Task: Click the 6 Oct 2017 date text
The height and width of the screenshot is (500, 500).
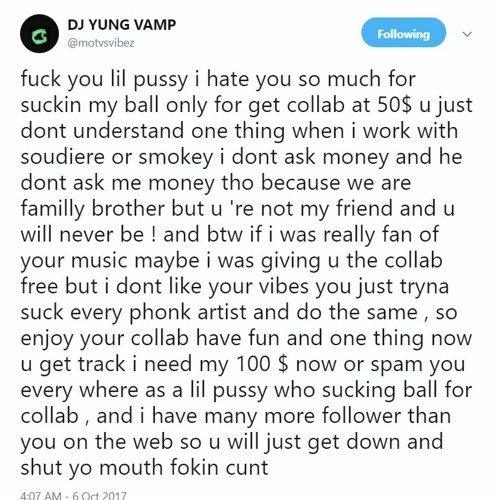Action: pos(99,495)
